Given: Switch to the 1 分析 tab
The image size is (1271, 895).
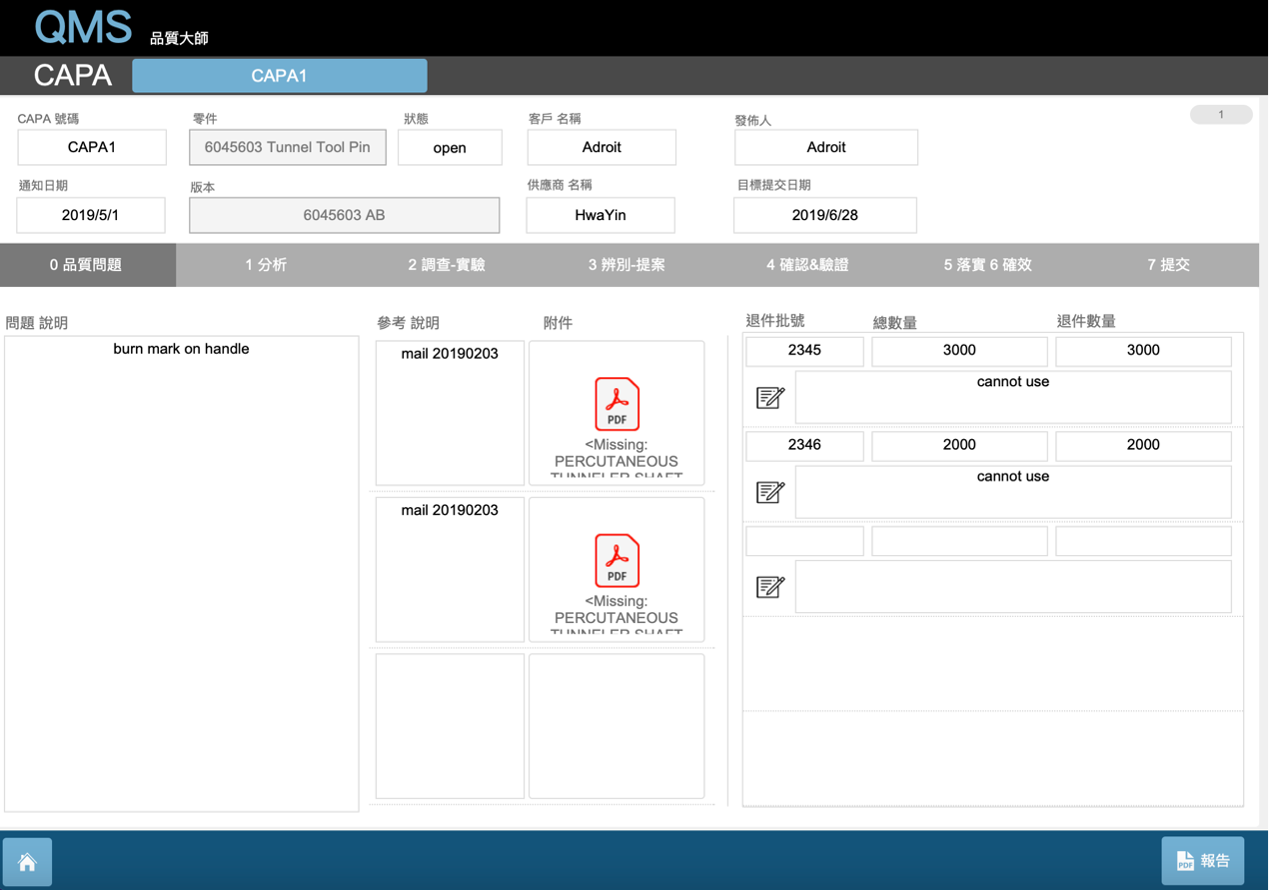Looking at the screenshot, I should point(266,265).
